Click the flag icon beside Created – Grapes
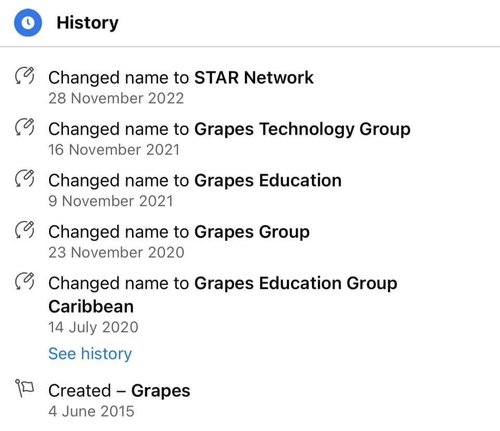 (25, 389)
